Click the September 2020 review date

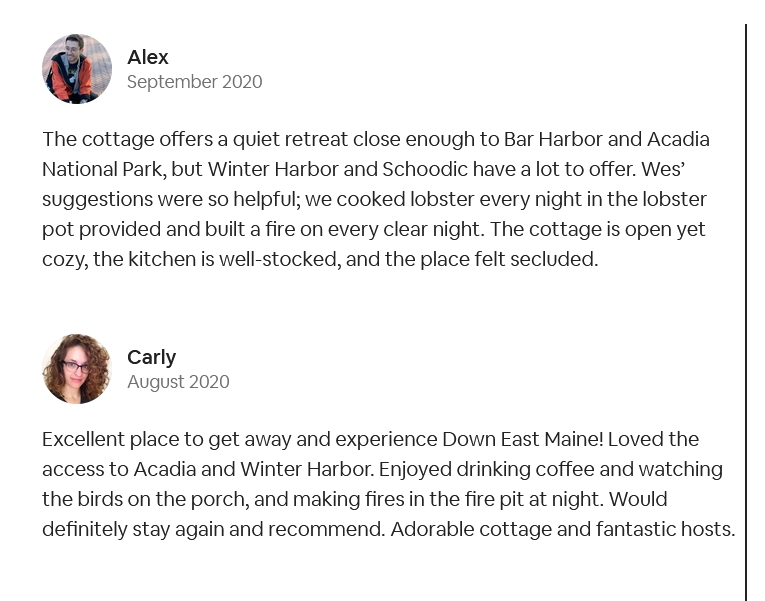[195, 82]
